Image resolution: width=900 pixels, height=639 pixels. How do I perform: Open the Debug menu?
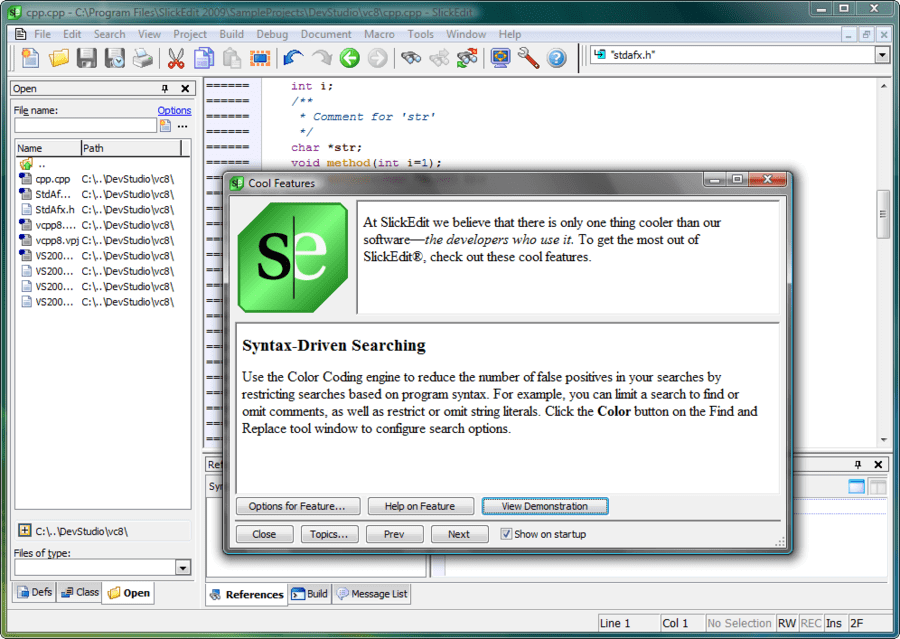(x=272, y=34)
